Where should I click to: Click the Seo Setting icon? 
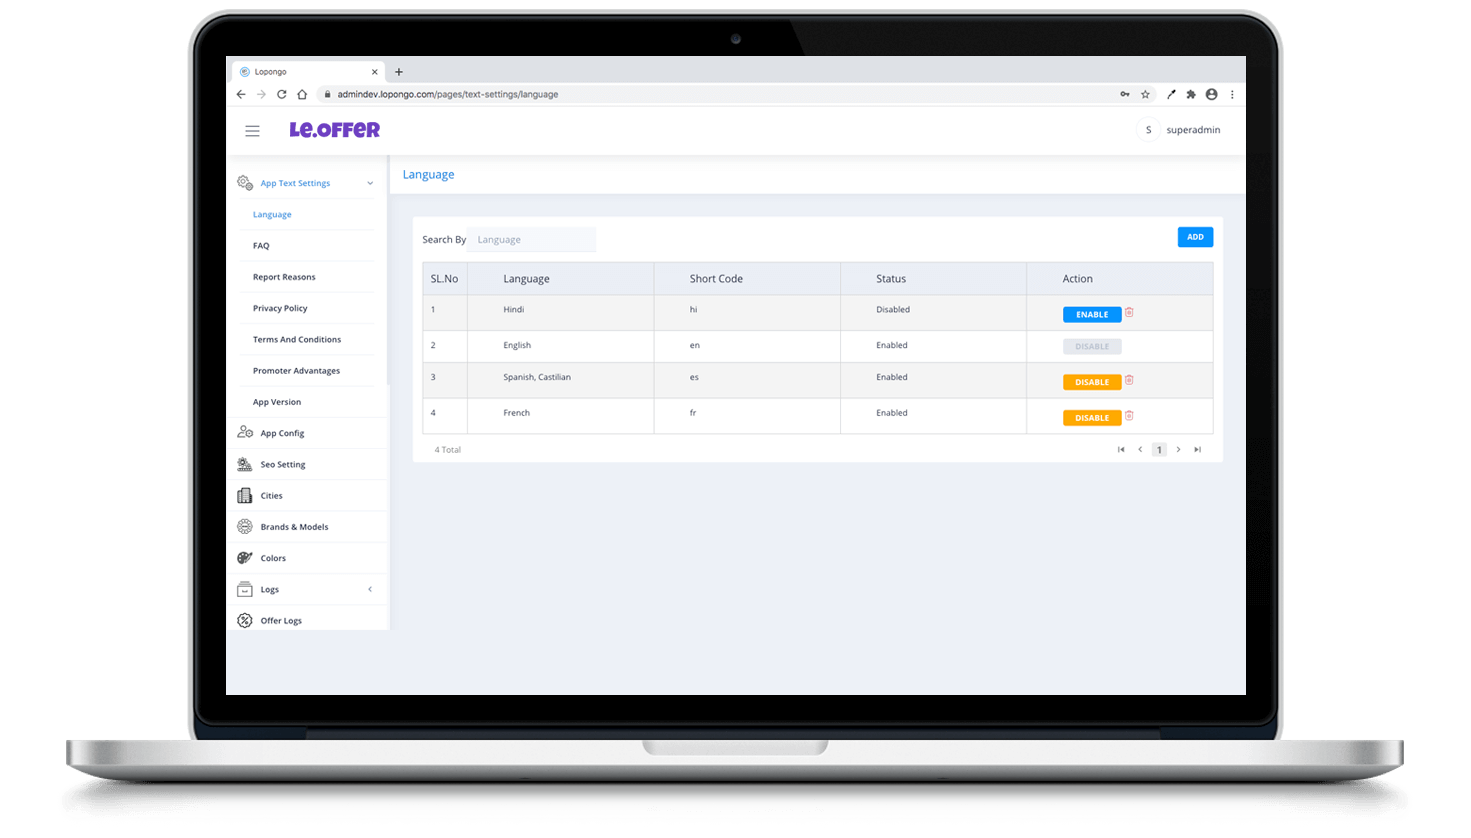(x=245, y=464)
